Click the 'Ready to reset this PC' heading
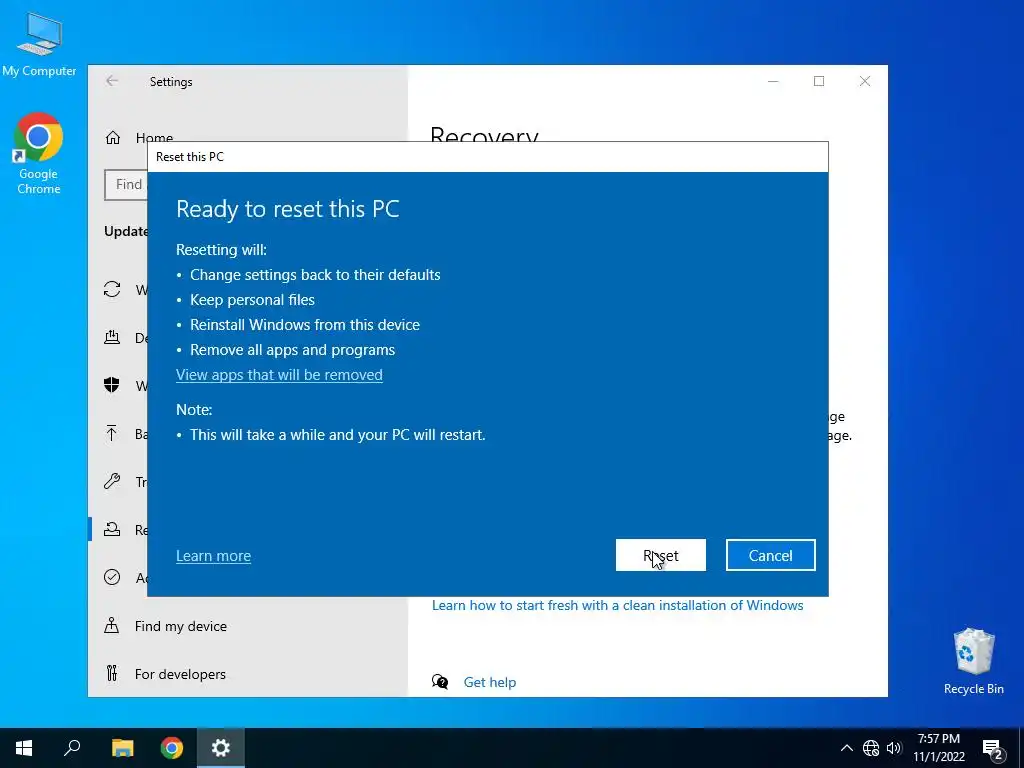Image resolution: width=1024 pixels, height=768 pixels. pyautogui.click(x=287, y=209)
